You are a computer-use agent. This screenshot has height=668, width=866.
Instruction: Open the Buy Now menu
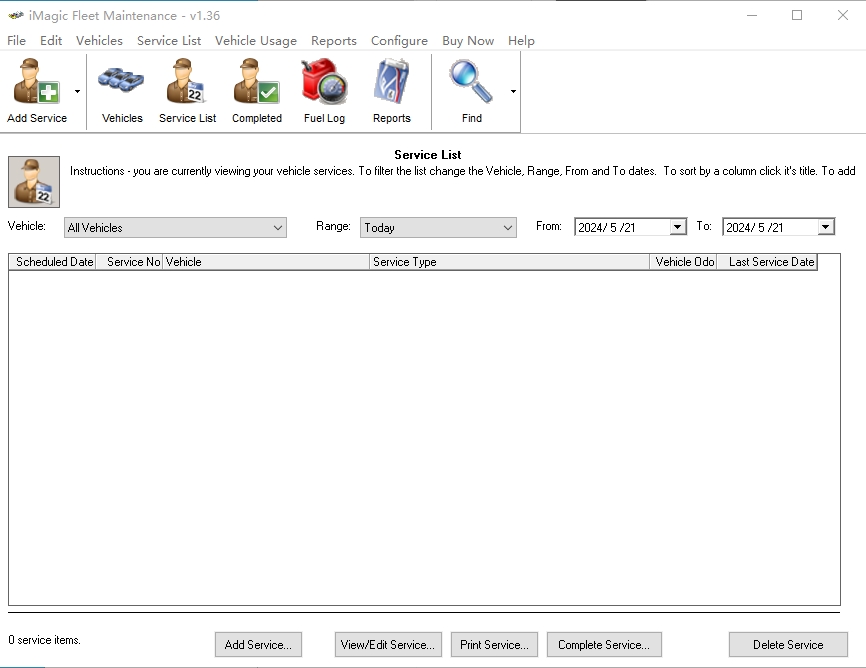(468, 40)
